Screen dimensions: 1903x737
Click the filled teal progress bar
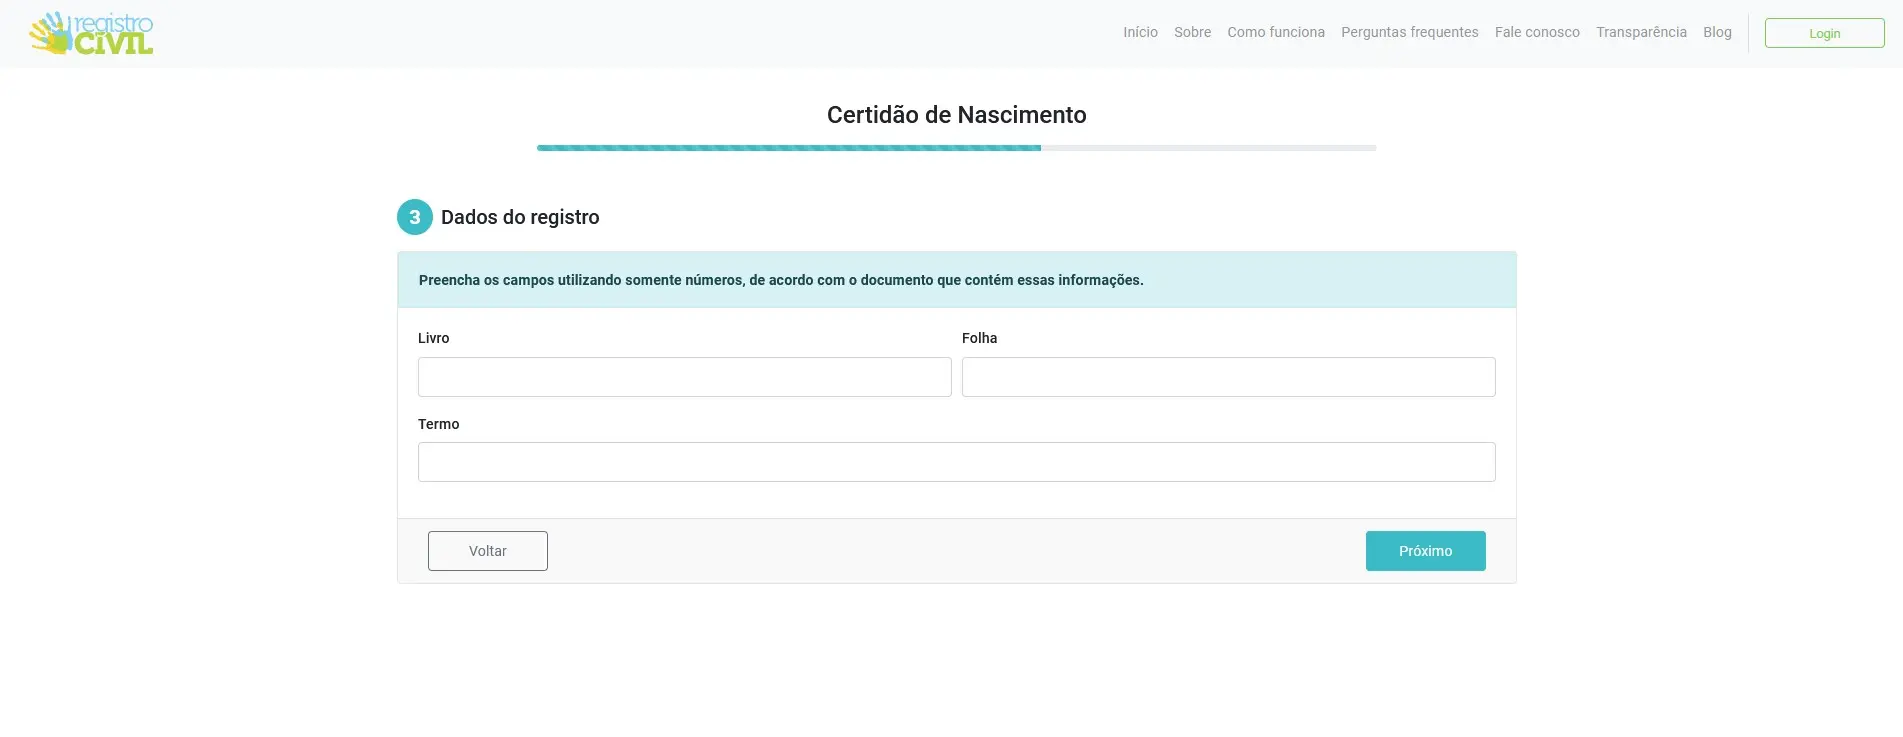click(x=788, y=148)
